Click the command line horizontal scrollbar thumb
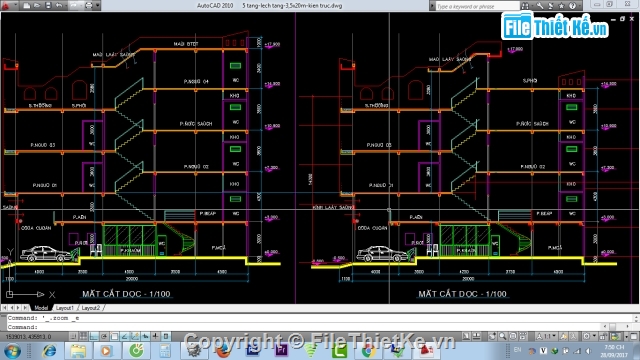Viewport: 640px width, 360px height. [x=612, y=327]
